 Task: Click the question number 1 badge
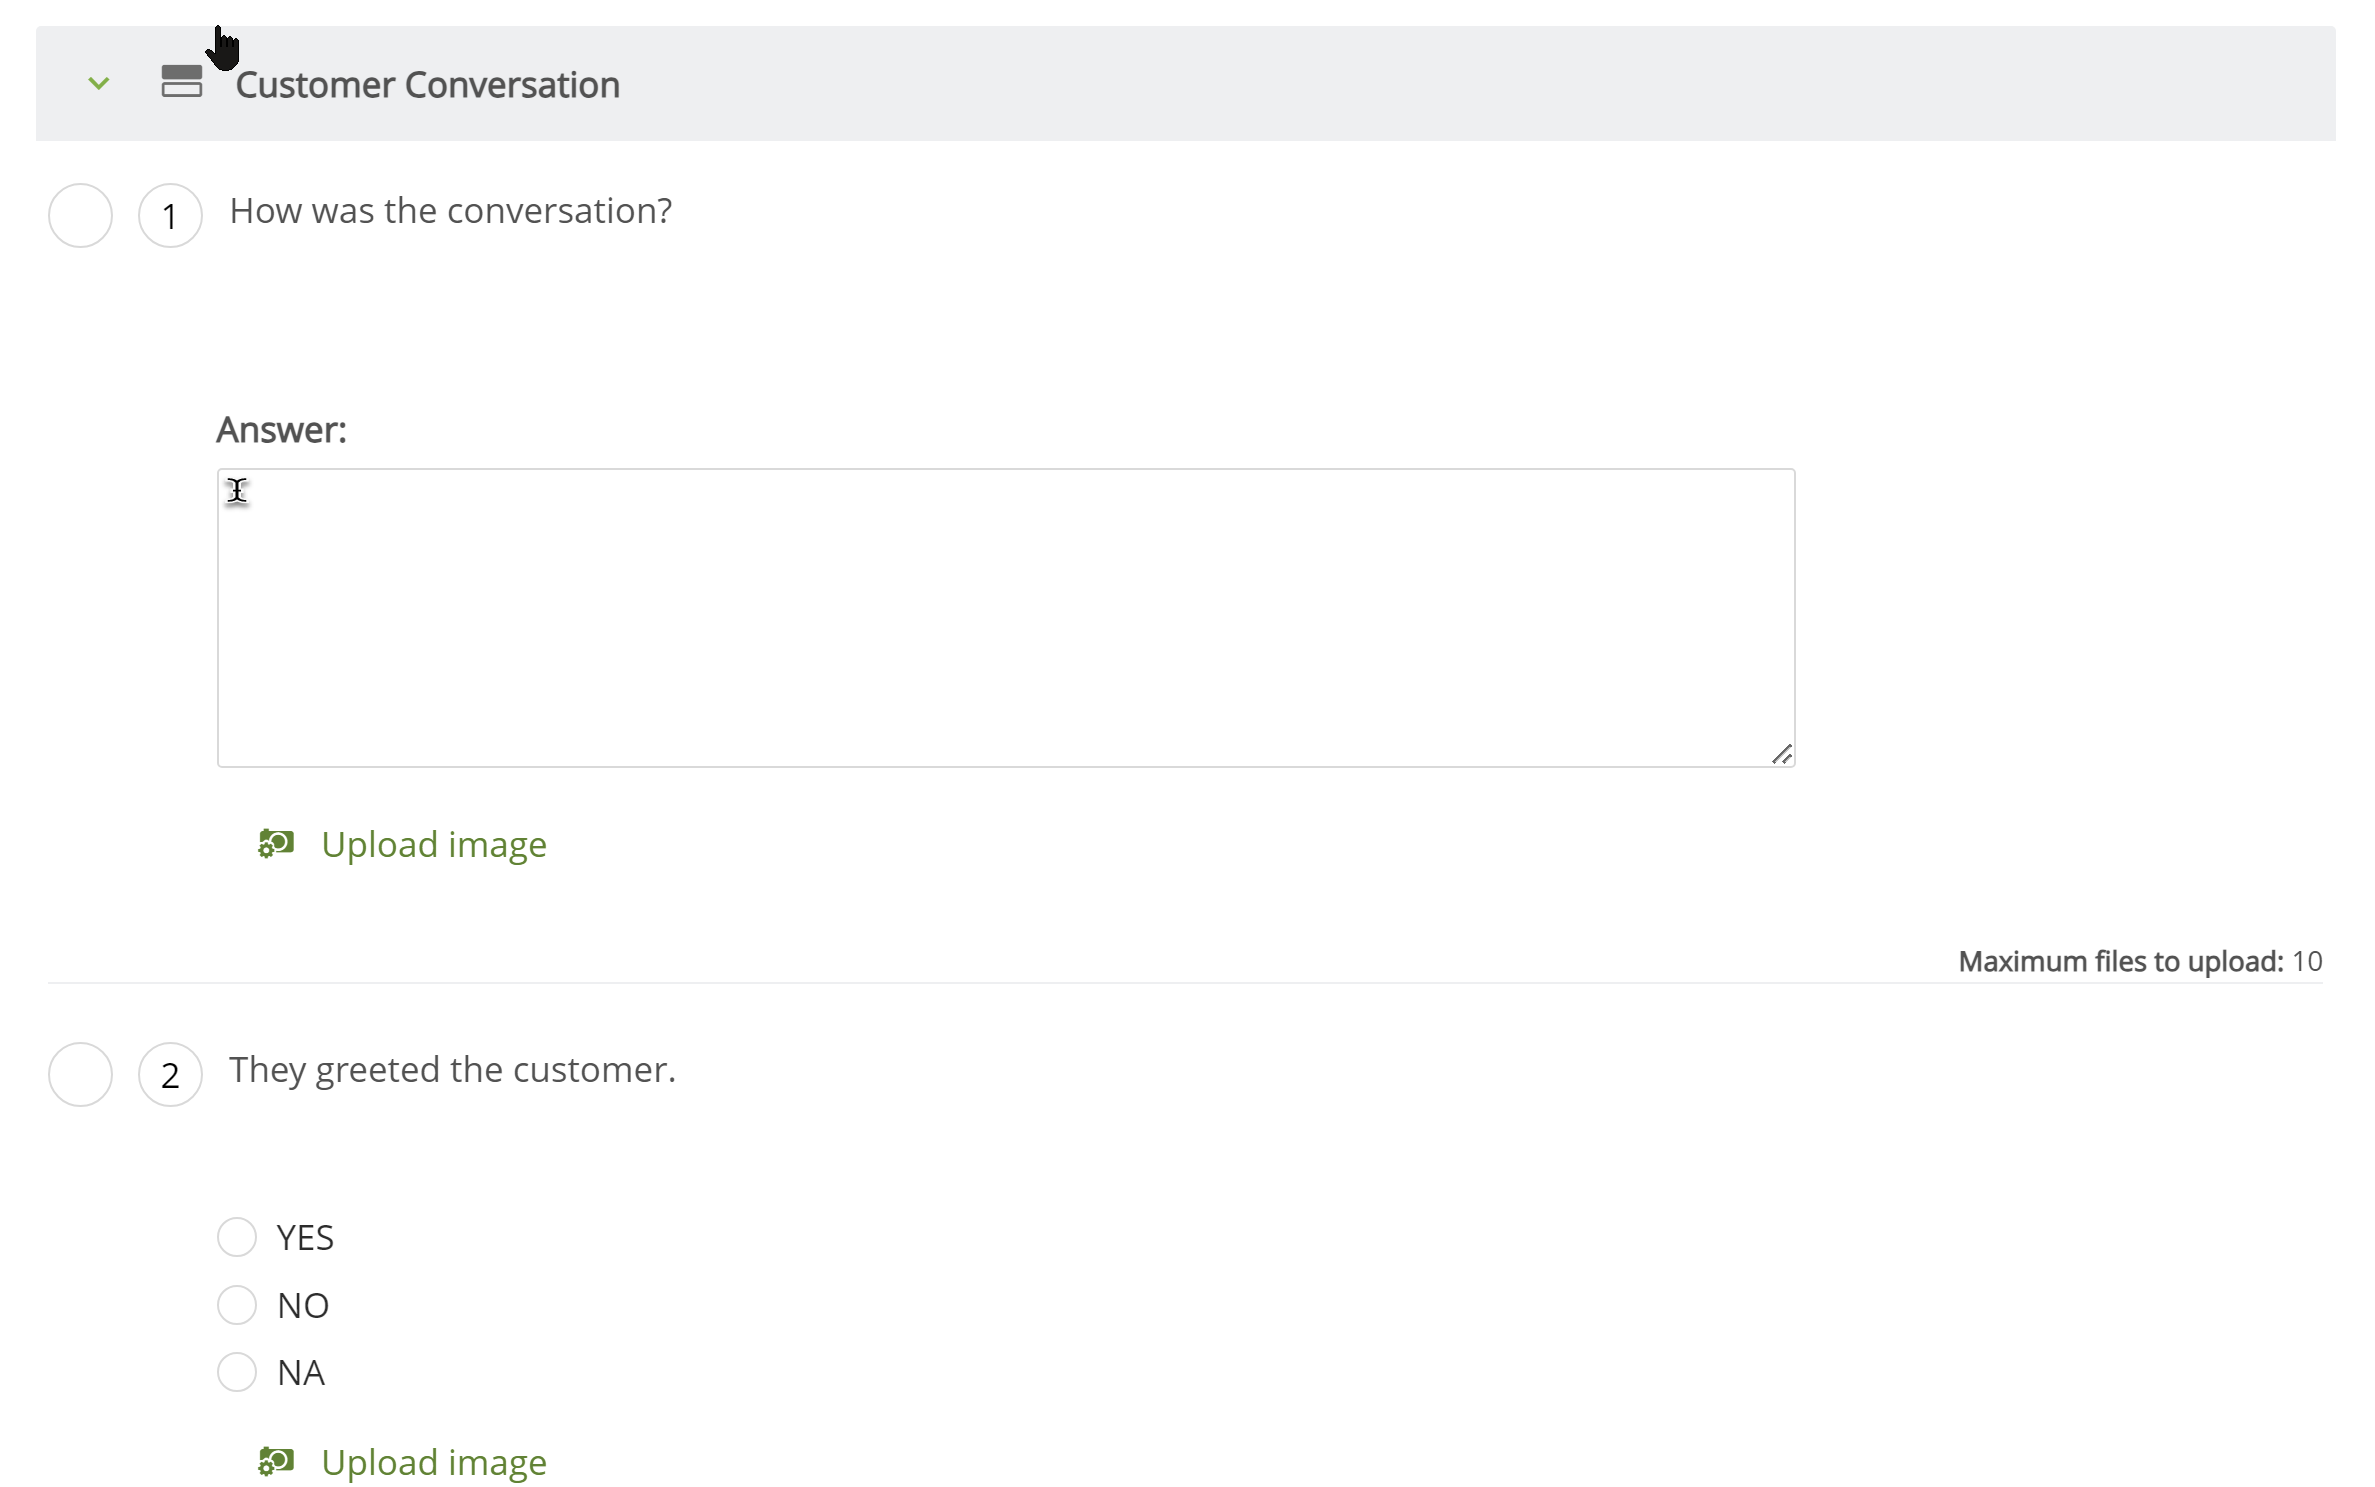(x=170, y=215)
